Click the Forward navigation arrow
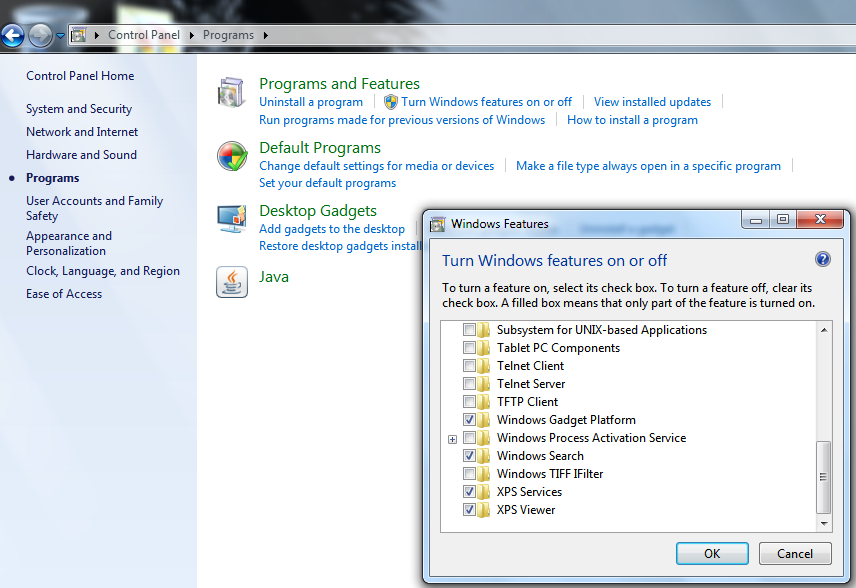Viewport: 856px width, 588px height. (x=40, y=36)
